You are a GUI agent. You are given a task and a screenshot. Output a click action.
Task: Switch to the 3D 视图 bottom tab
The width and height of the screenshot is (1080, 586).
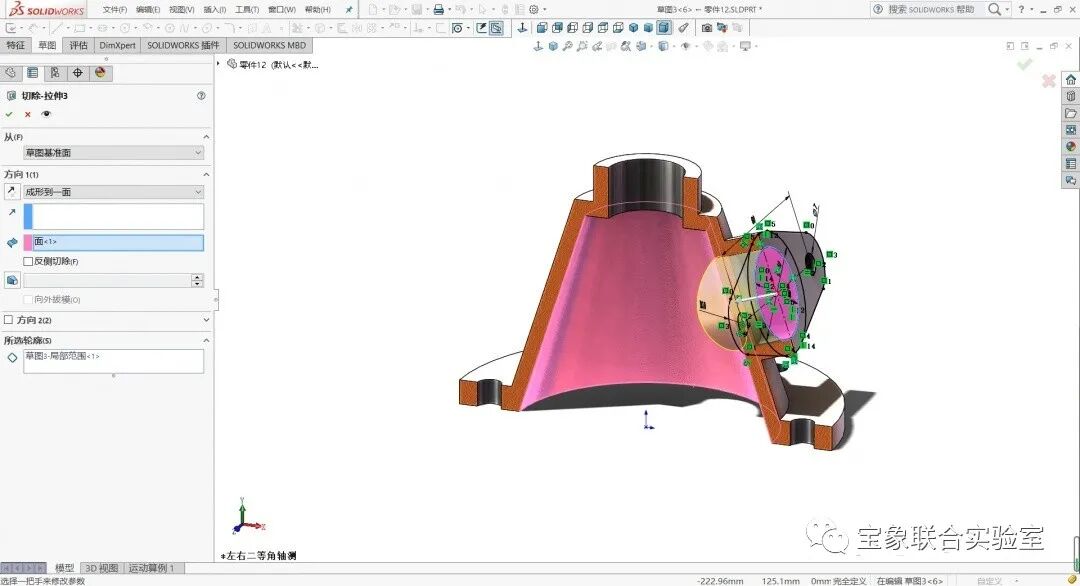(x=101, y=568)
